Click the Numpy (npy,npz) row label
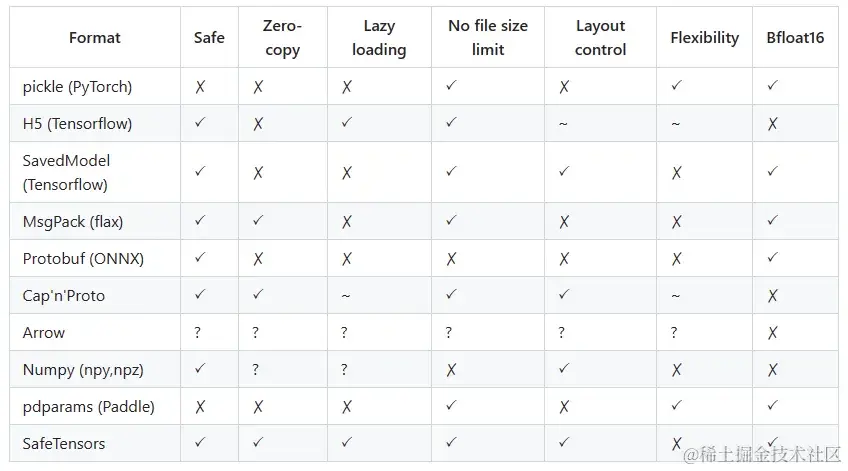This screenshot has height=471, width=848. click(x=83, y=370)
